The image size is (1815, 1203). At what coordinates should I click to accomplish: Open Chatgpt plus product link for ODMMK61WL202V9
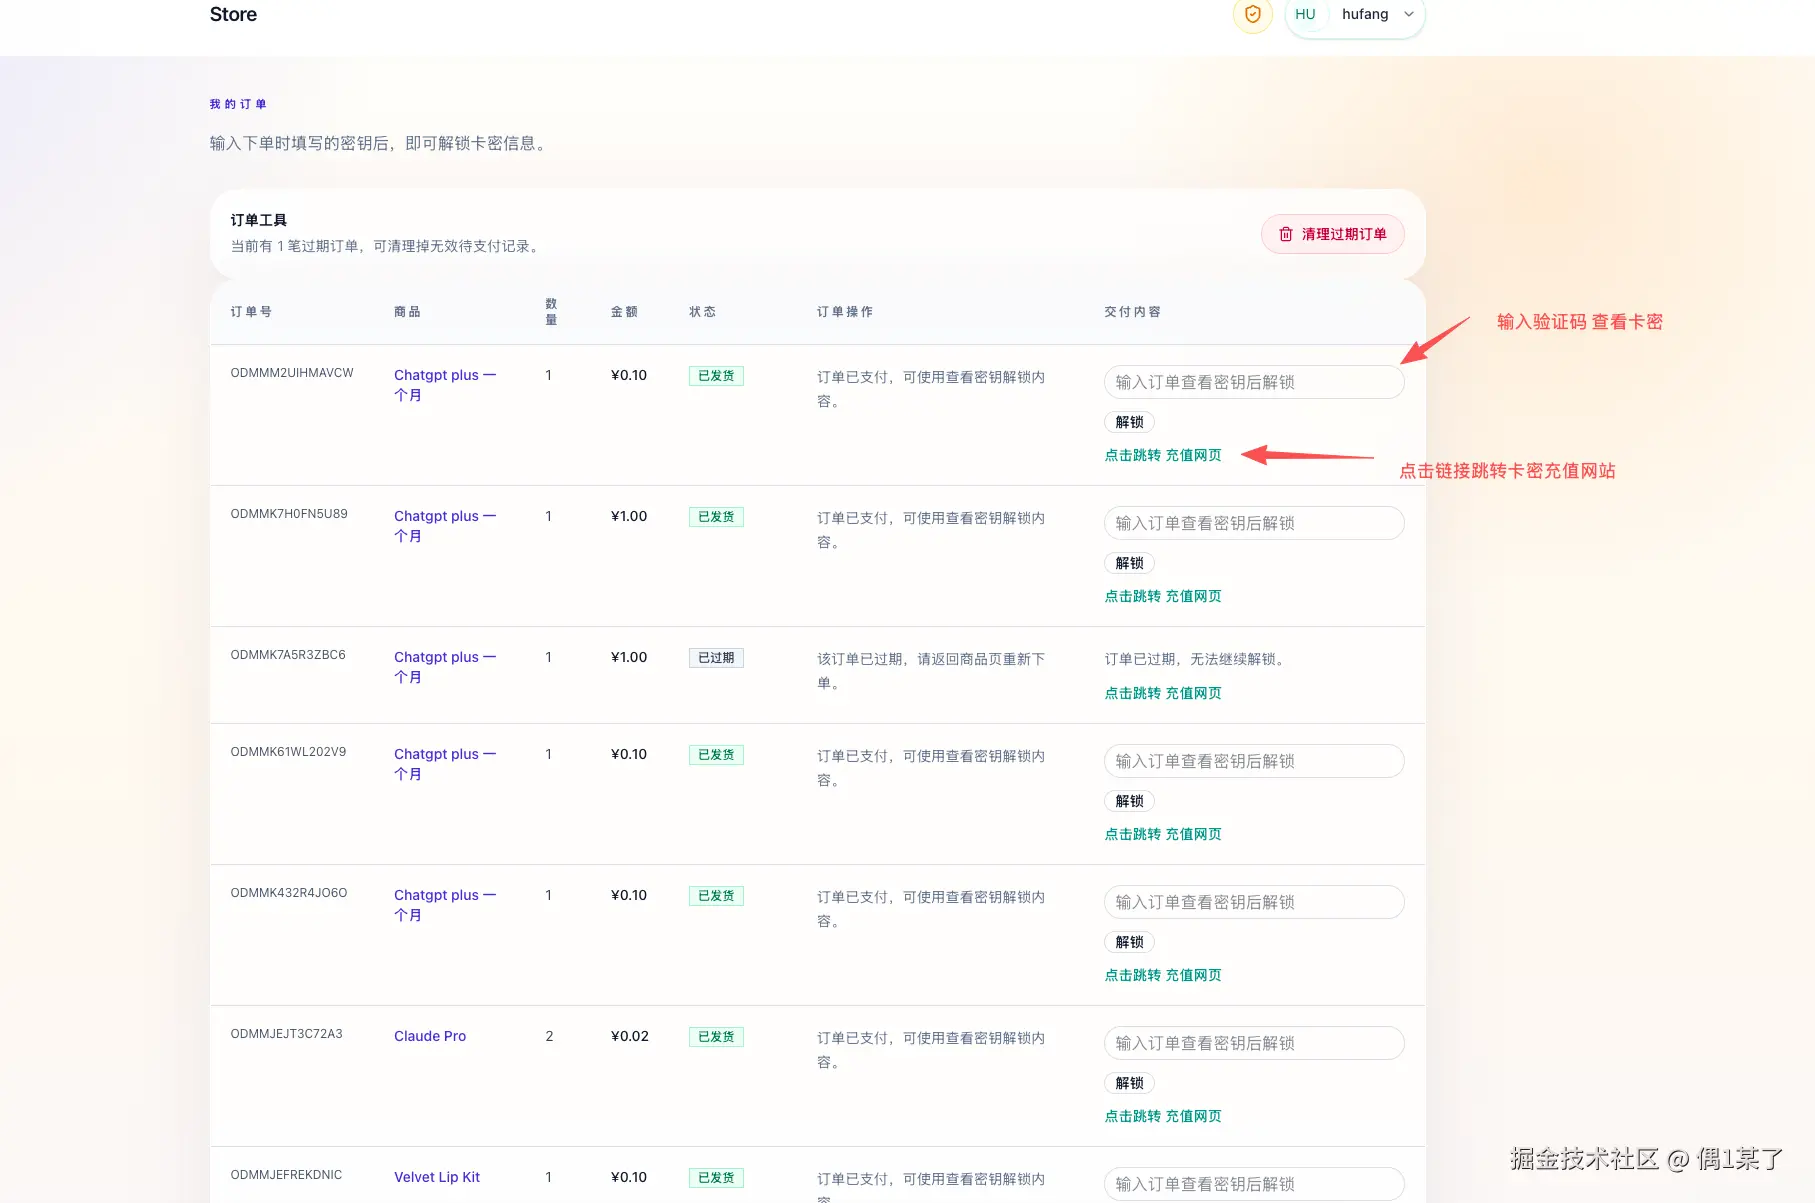445,764
